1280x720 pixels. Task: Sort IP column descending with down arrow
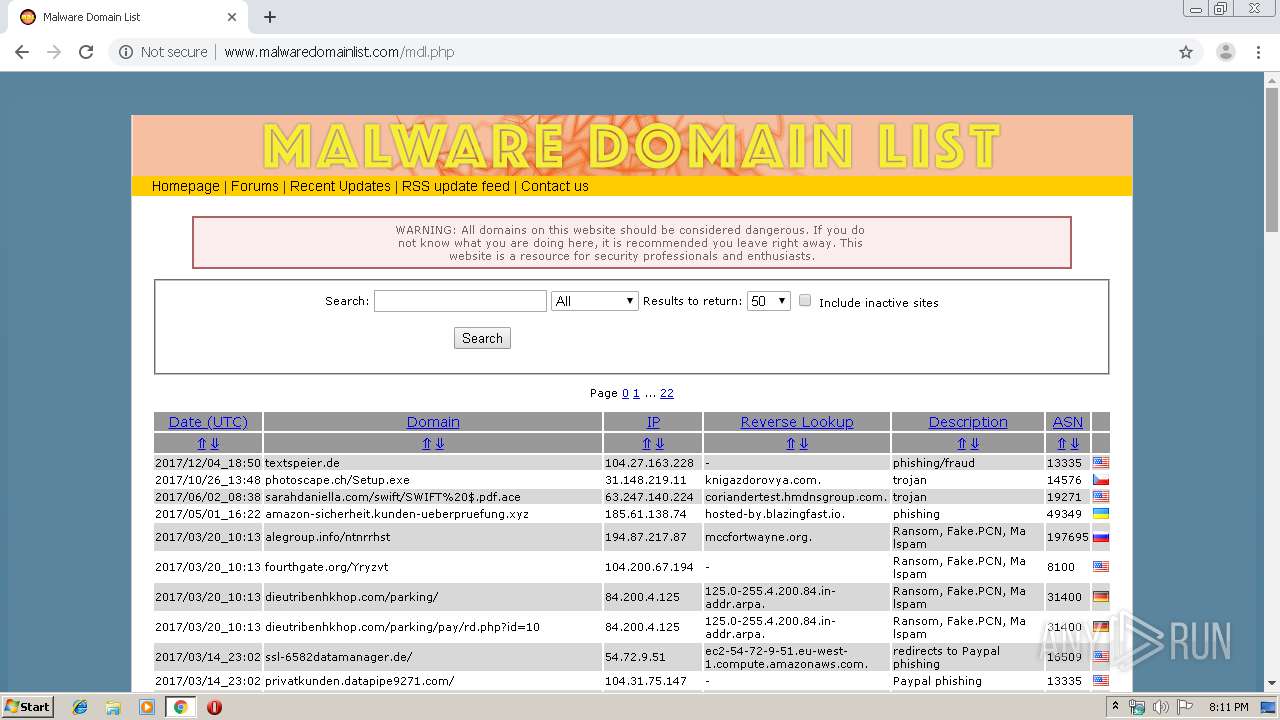[x=660, y=444]
